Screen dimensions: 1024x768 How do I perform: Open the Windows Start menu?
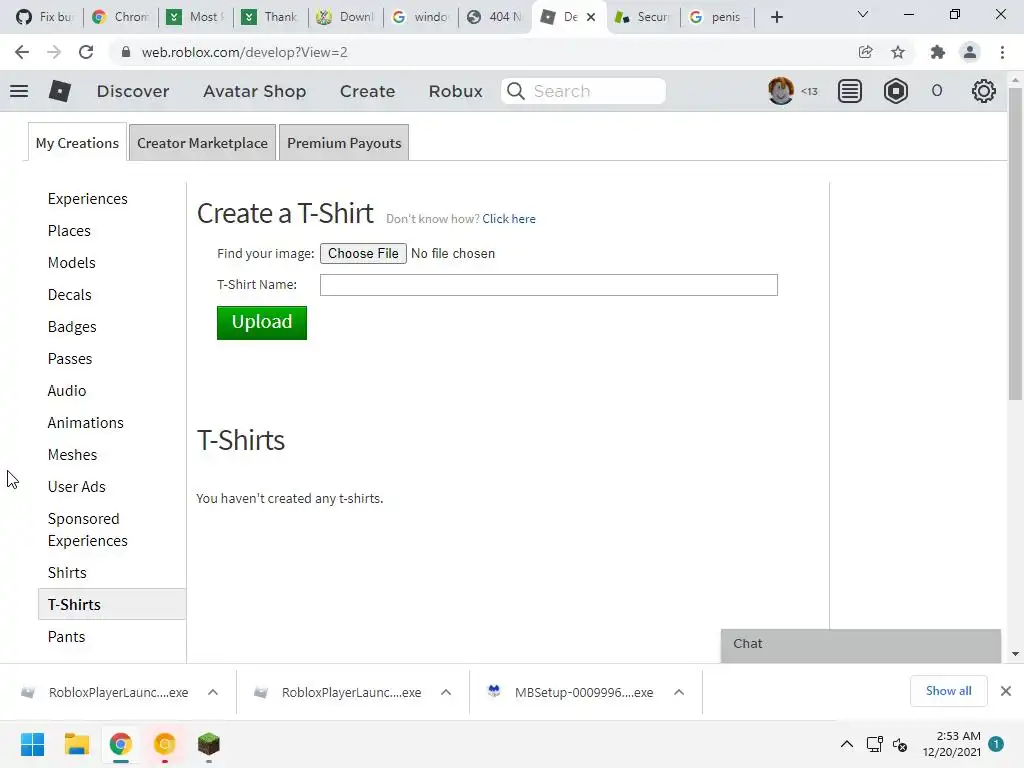point(32,744)
